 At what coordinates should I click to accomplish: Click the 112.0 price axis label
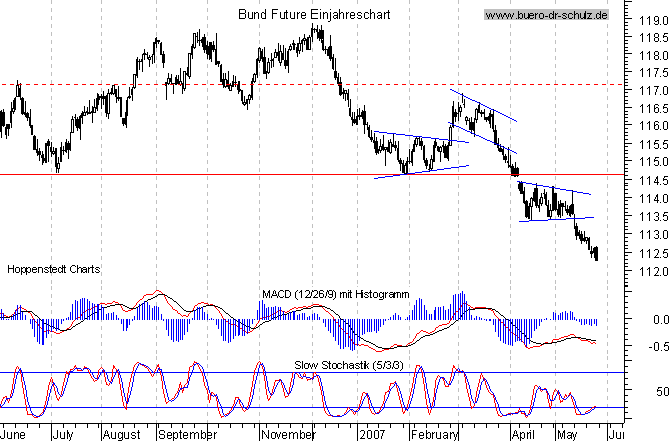coord(653,271)
